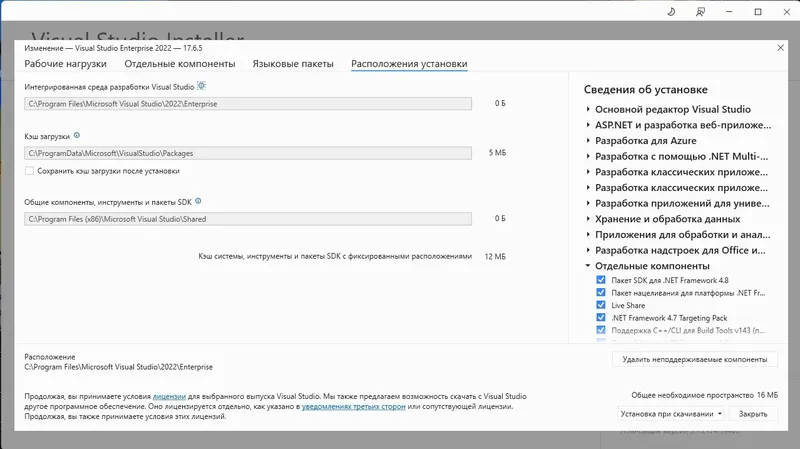
Task: Expand Хранение и обработка данных
Action: point(588,219)
